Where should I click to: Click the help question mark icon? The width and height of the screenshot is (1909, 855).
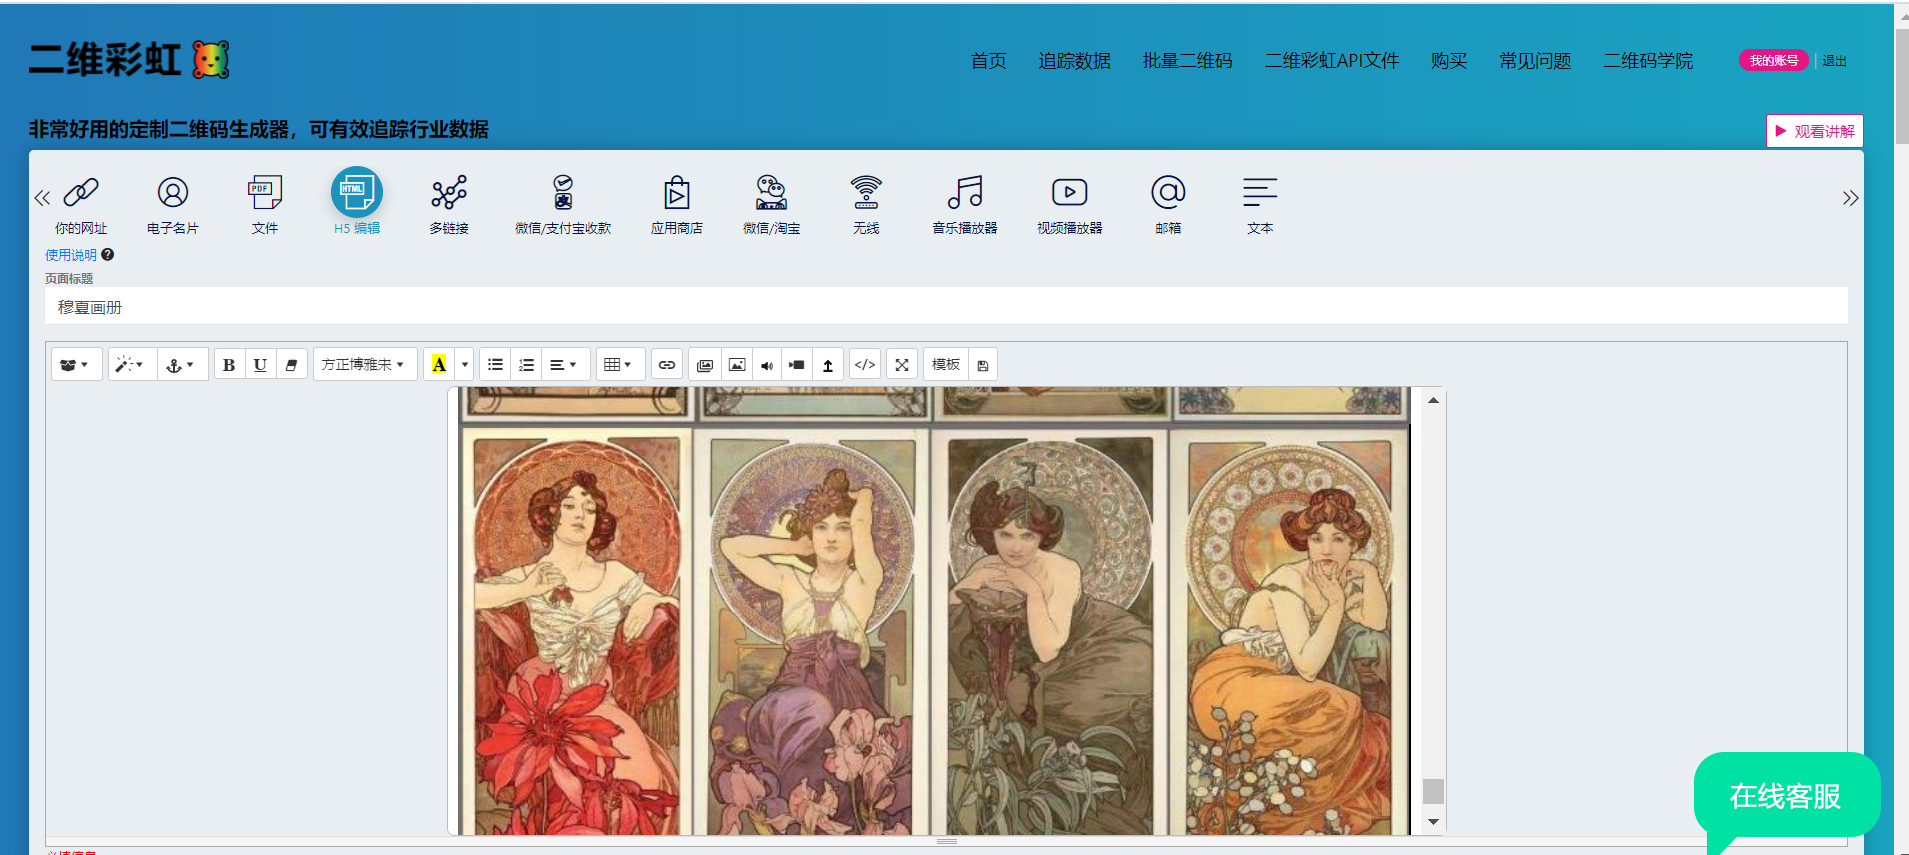(108, 255)
